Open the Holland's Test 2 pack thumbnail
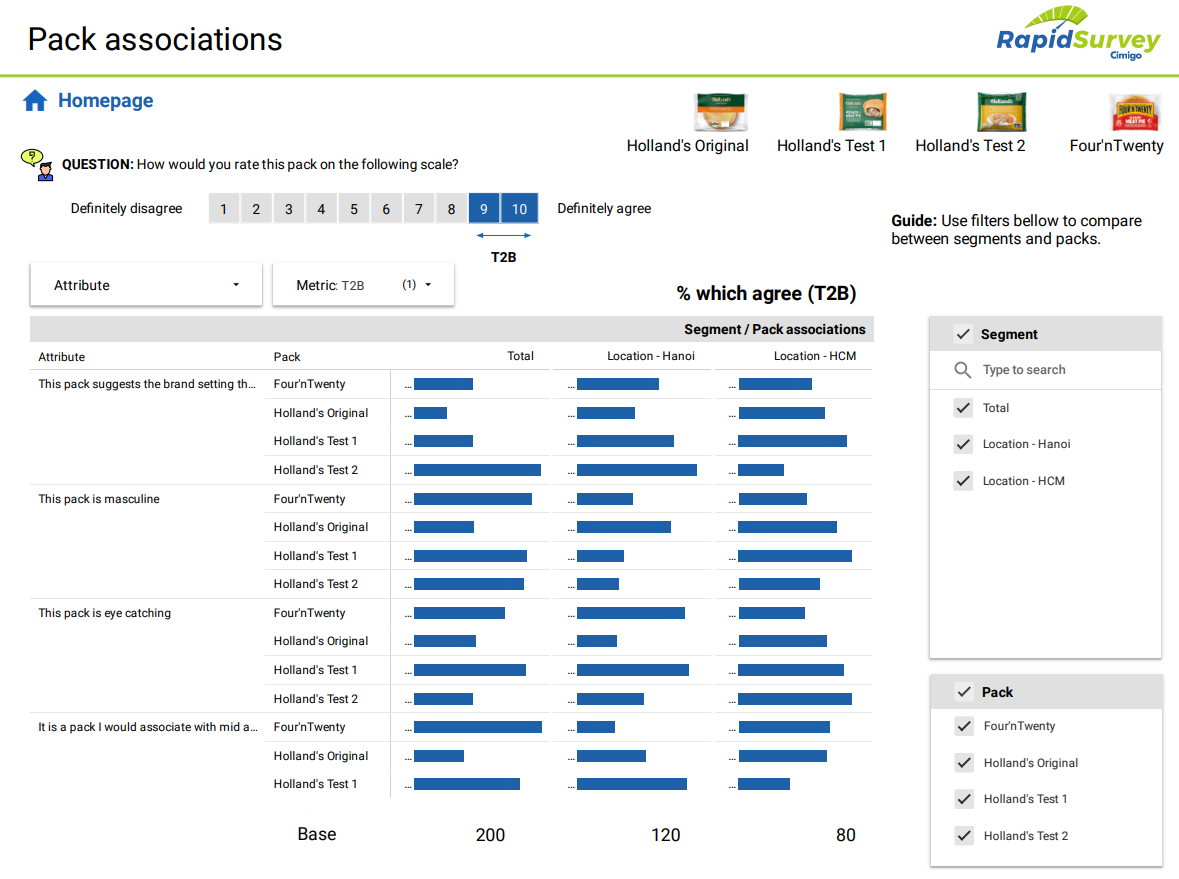This screenshot has width=1179, height=879. tap(1001, 111)
